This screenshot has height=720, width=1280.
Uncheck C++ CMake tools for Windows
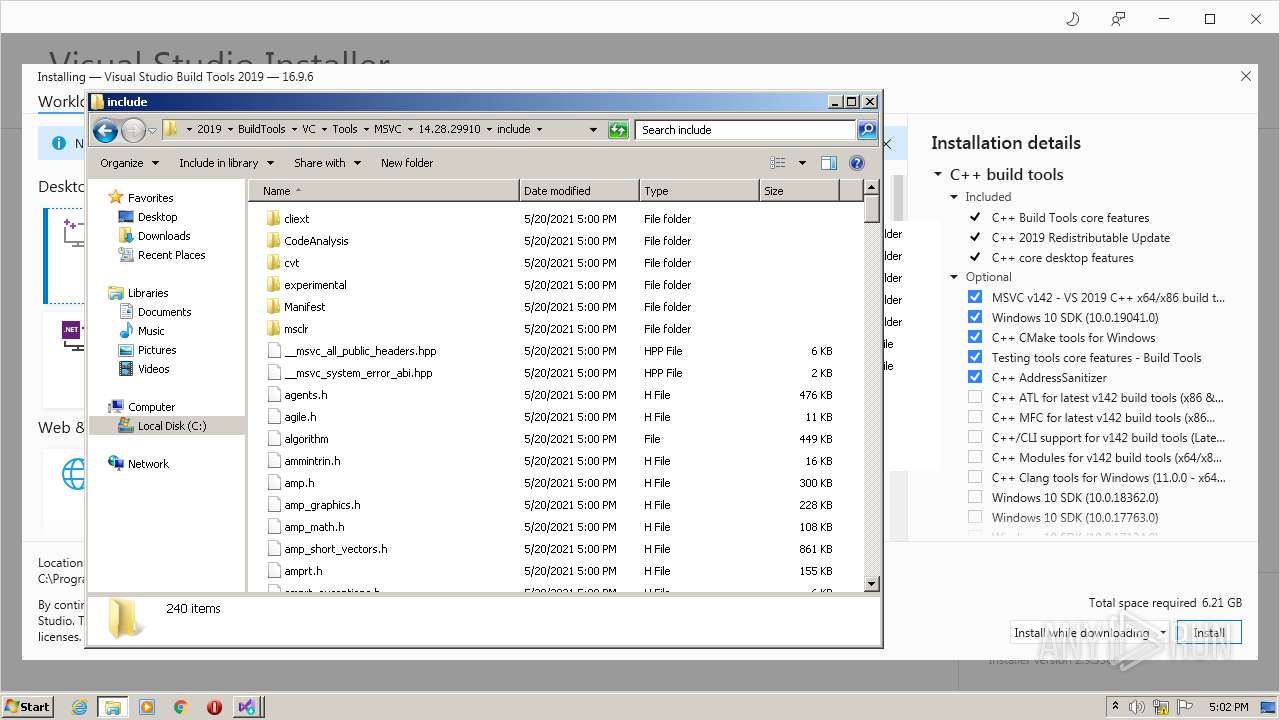click(975, 337)
